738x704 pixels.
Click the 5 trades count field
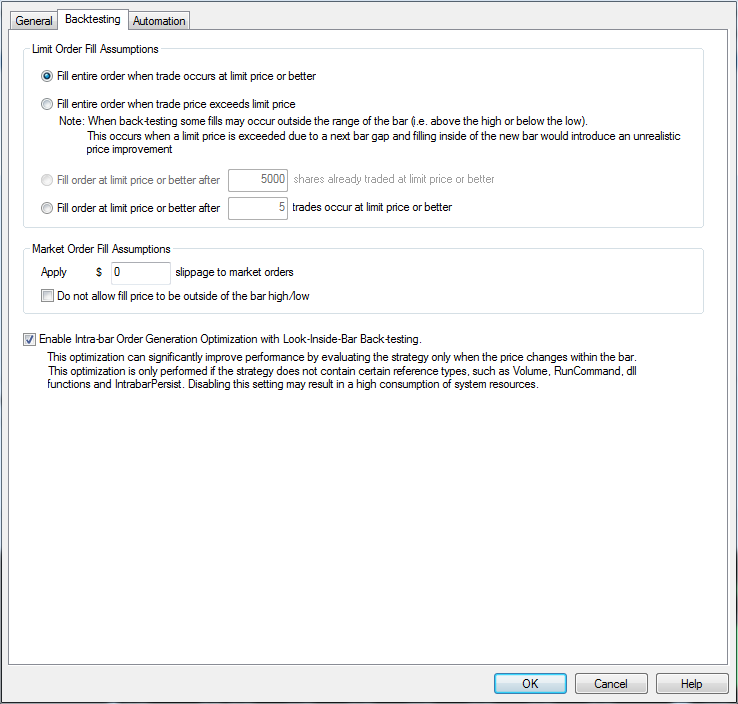click(258, 208)
